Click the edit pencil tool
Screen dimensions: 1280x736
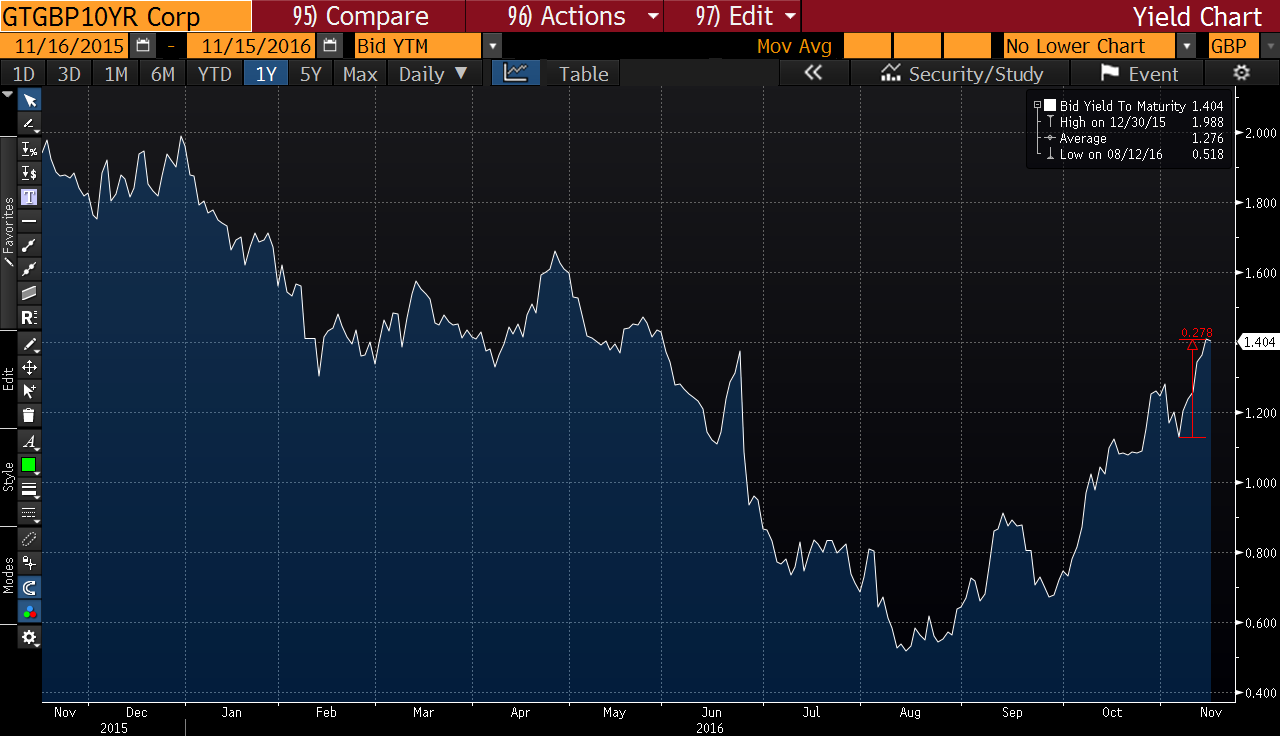[x=30, y=344]
